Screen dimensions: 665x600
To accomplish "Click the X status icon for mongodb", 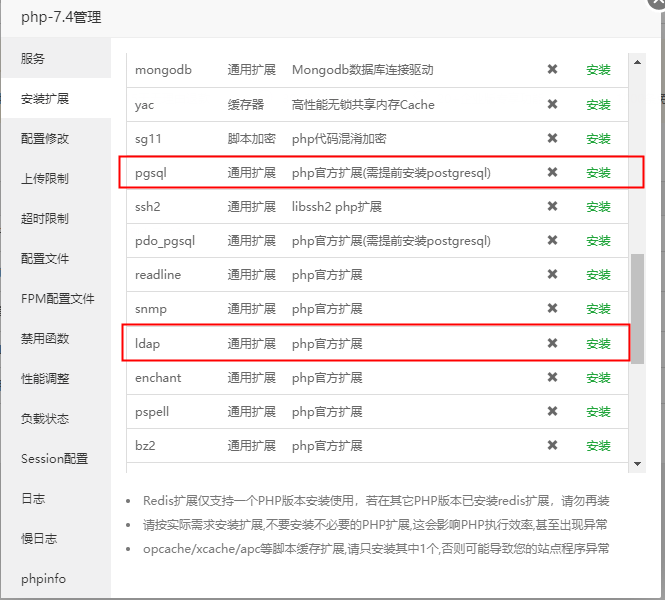I will coord(552,70).
